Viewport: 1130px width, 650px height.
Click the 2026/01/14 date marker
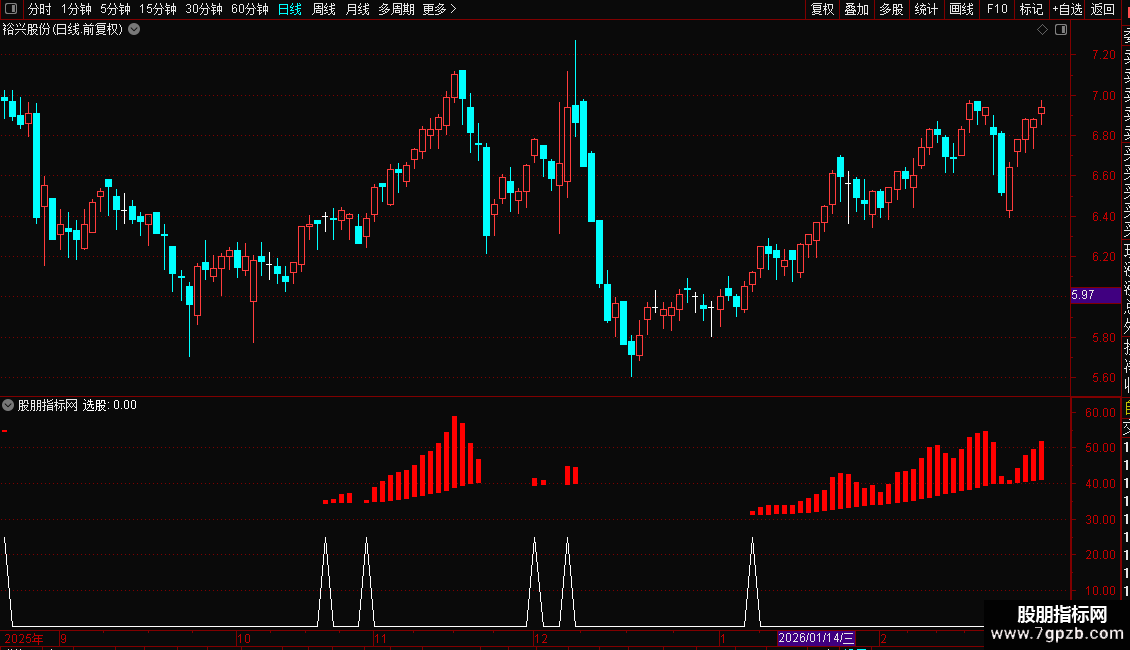tap(816, 638)
